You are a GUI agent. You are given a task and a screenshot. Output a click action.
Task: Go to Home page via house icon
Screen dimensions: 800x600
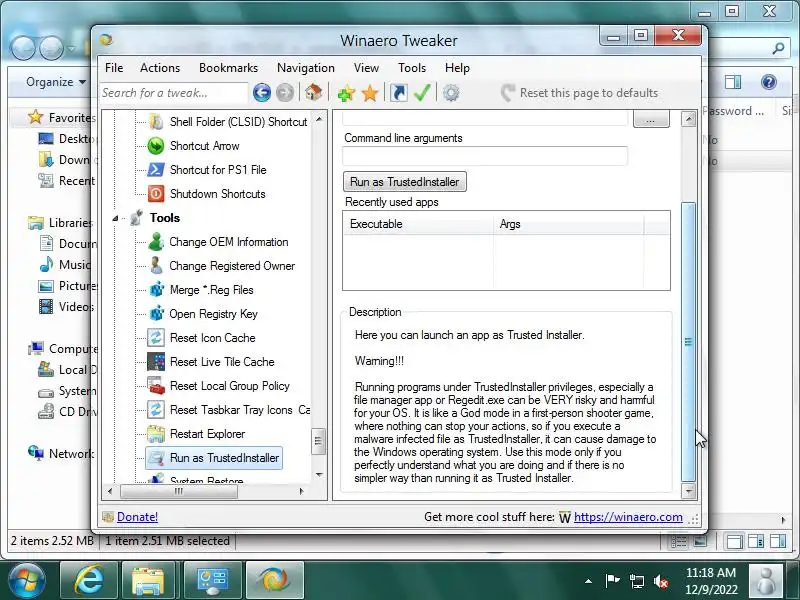(313, 92)
